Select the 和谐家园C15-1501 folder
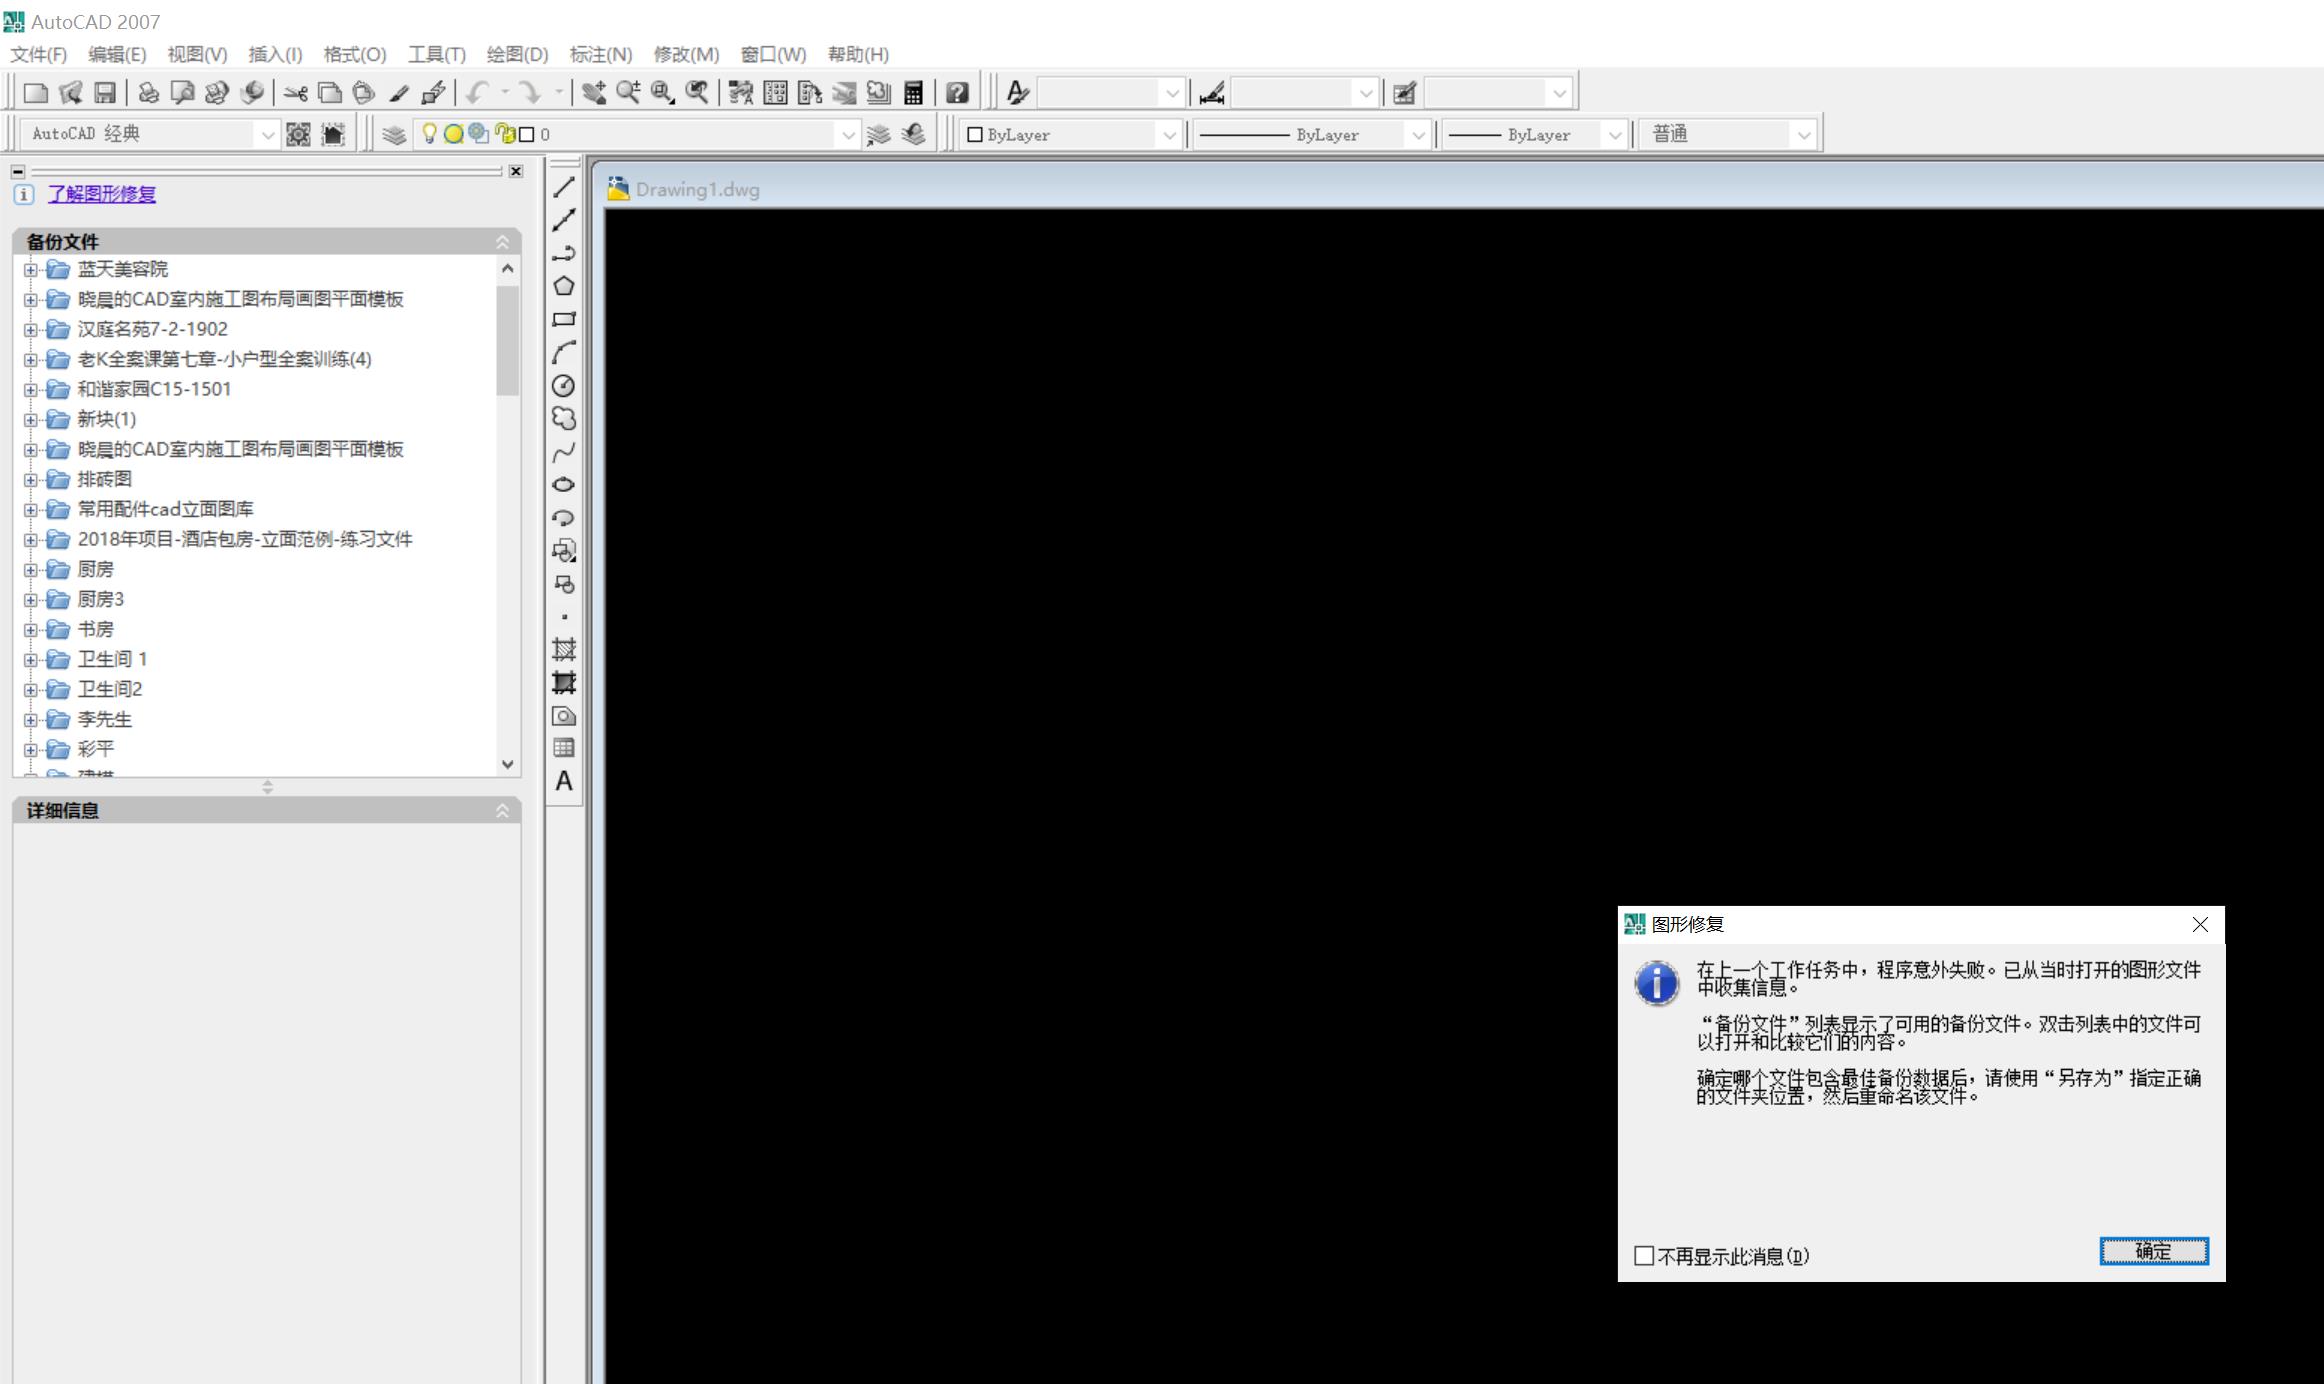Viewport: 2324px width, 1384px height. click(x=154, y=389)
